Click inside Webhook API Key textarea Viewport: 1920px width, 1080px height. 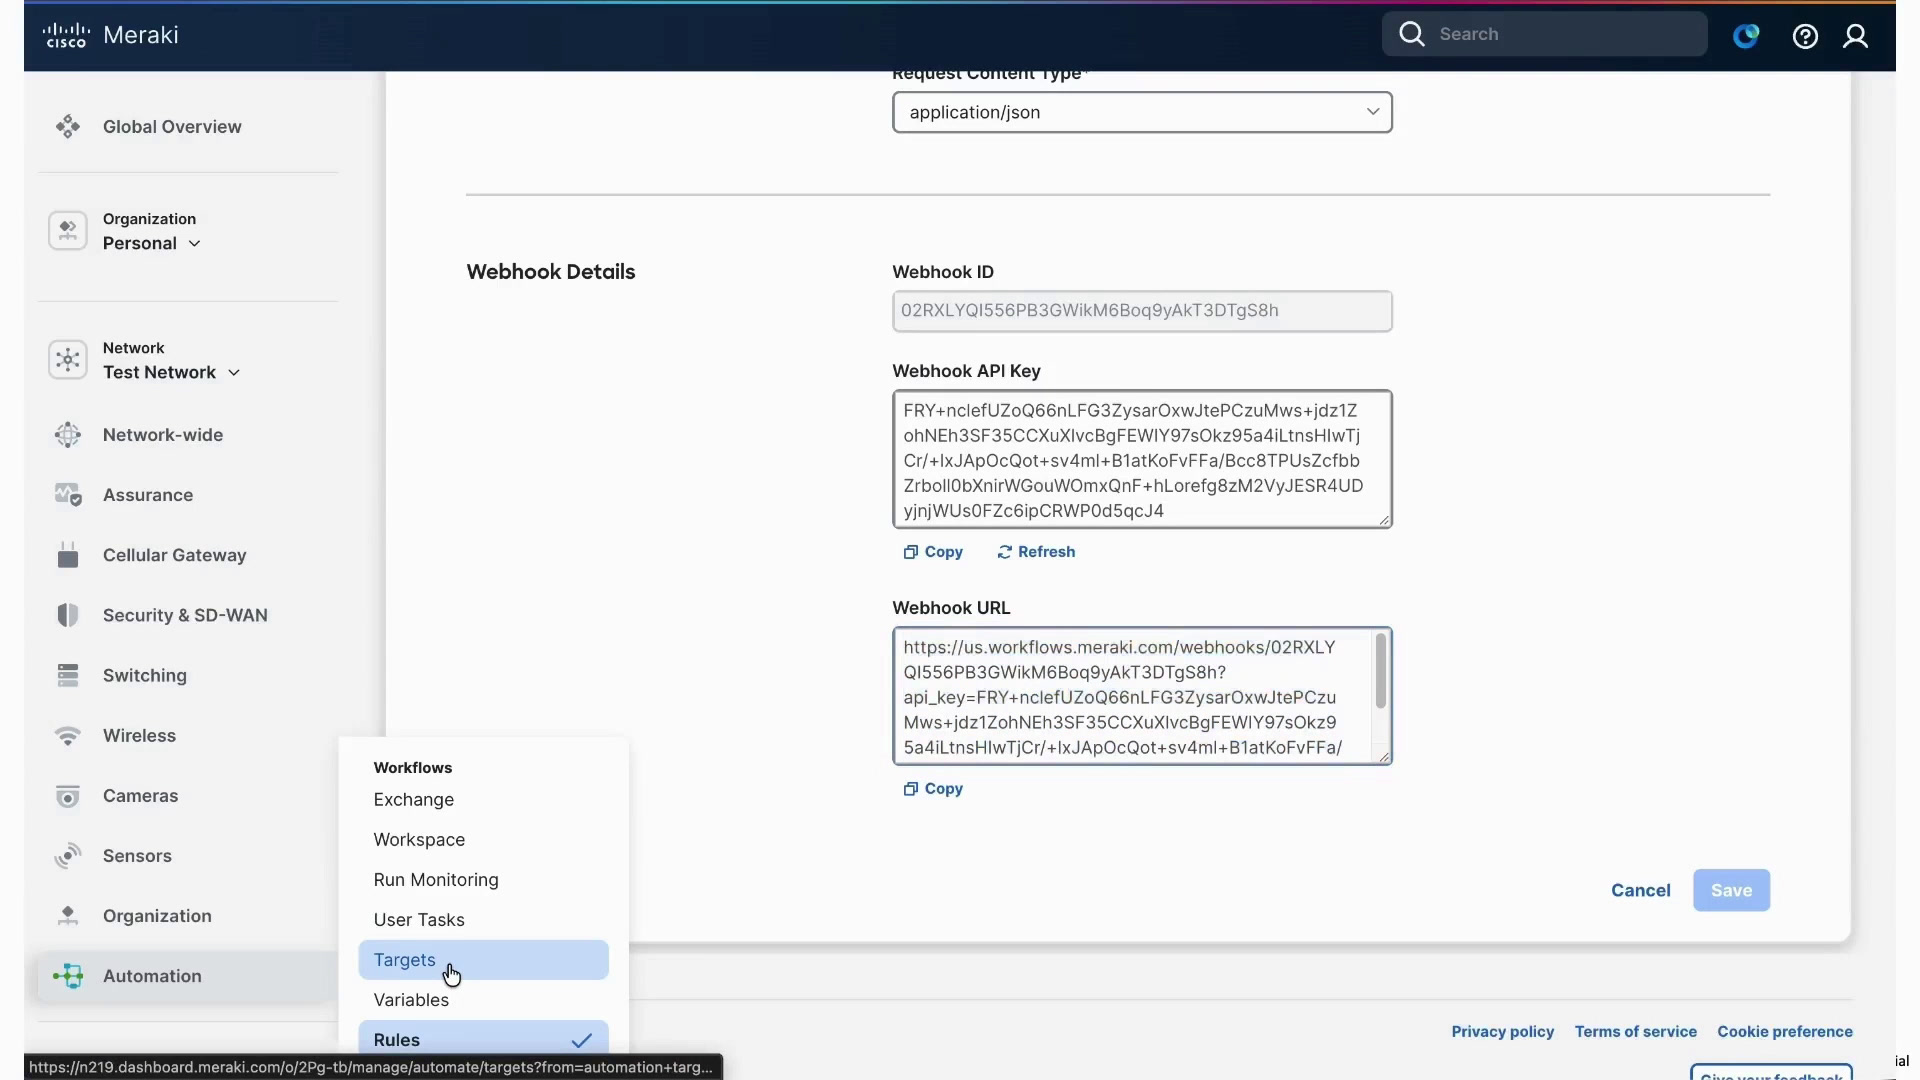pos(1142,459)
